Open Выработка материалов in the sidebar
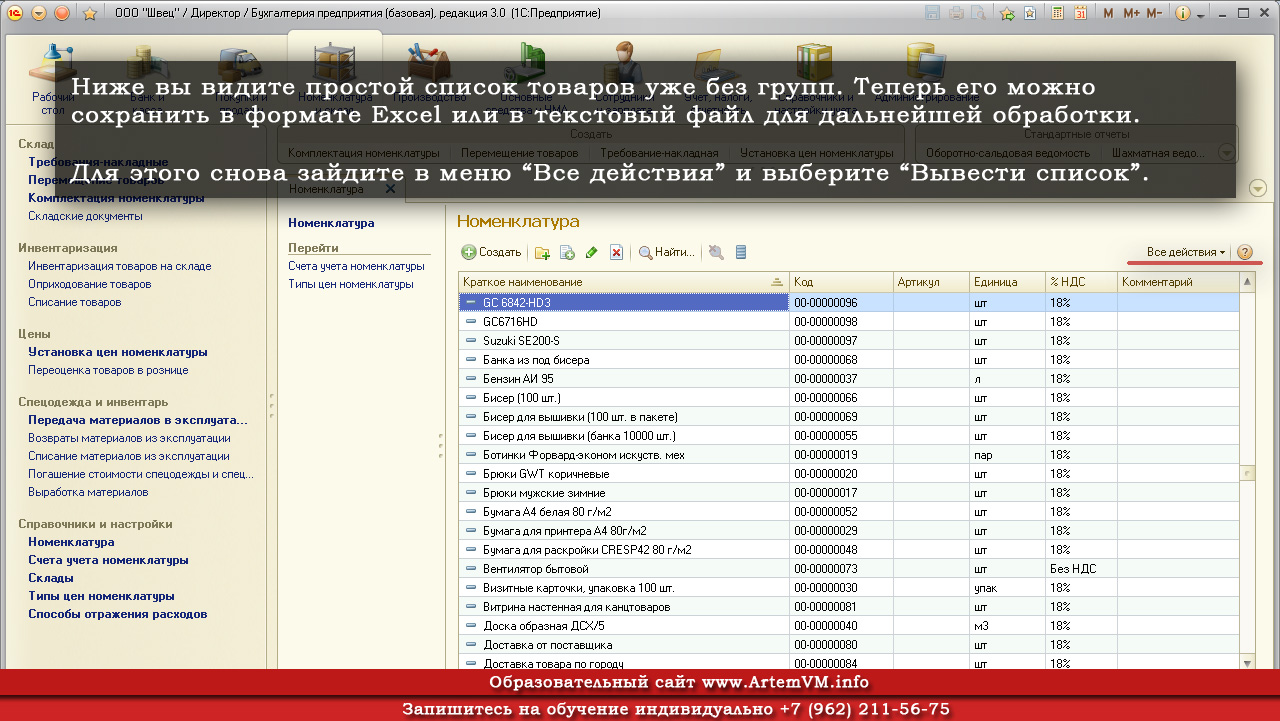This screenshot has width=1280, height=721. pos(88,492)
